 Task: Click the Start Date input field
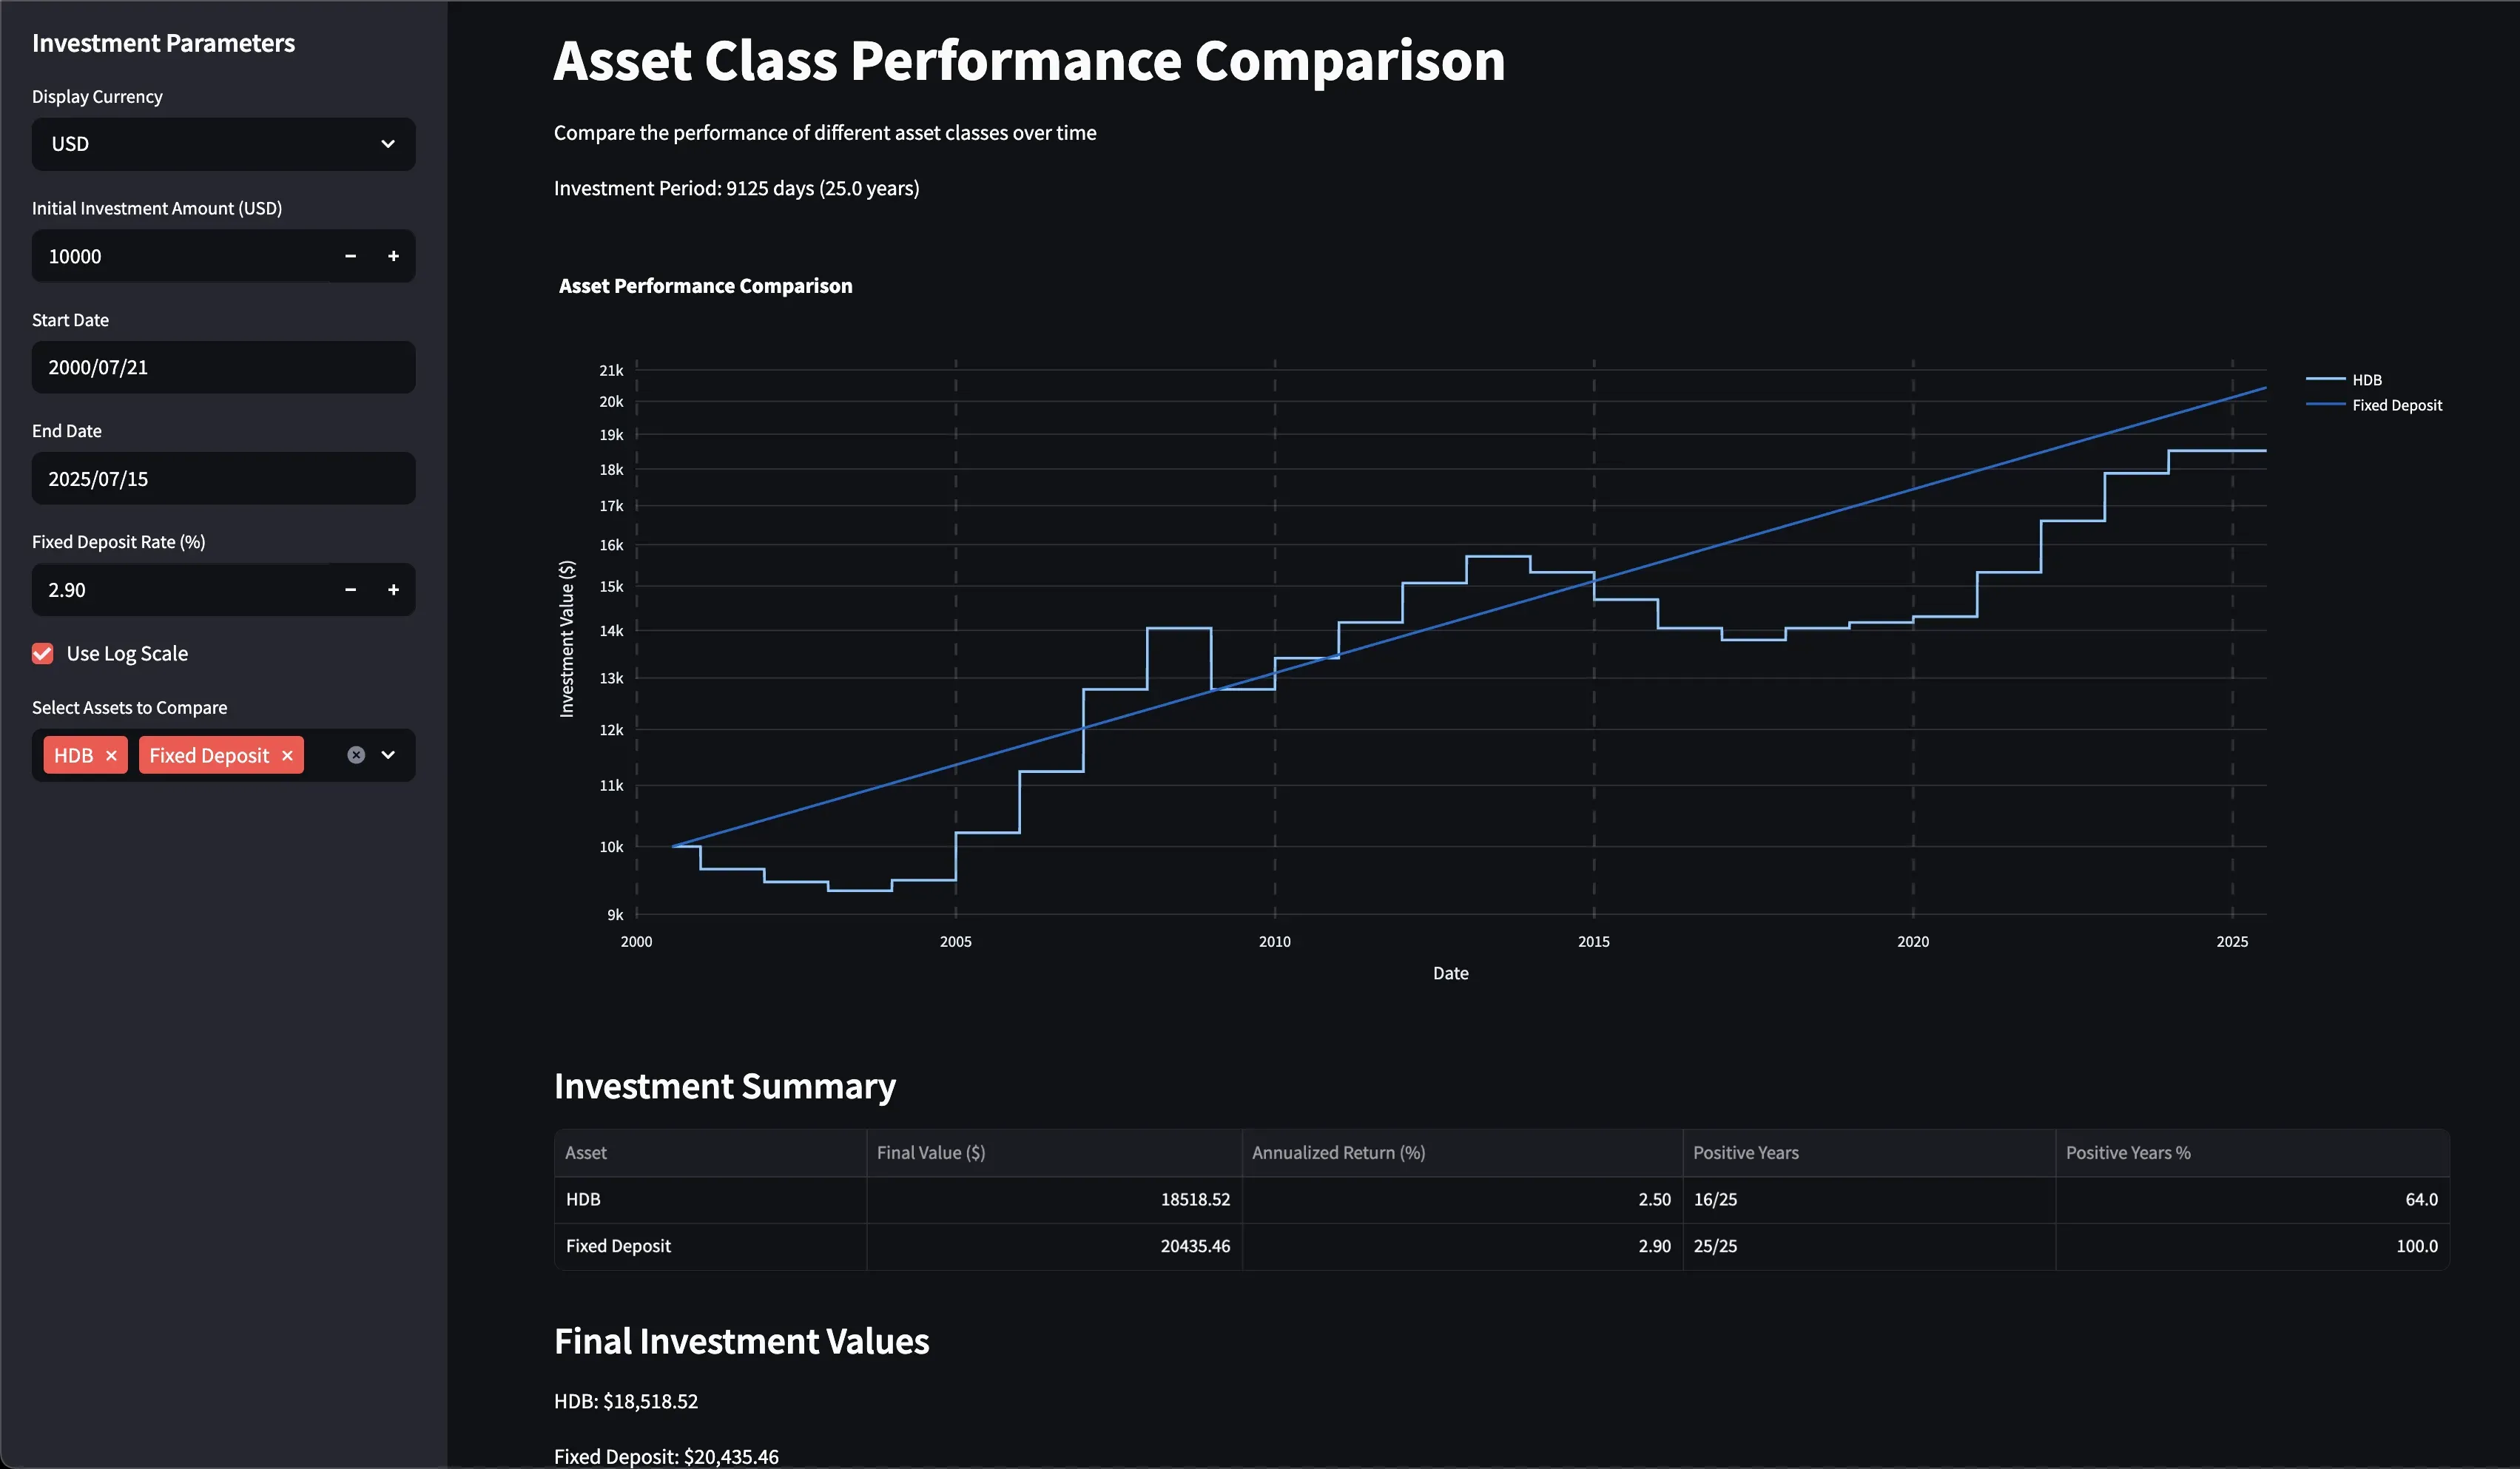(x=223, y=367)
